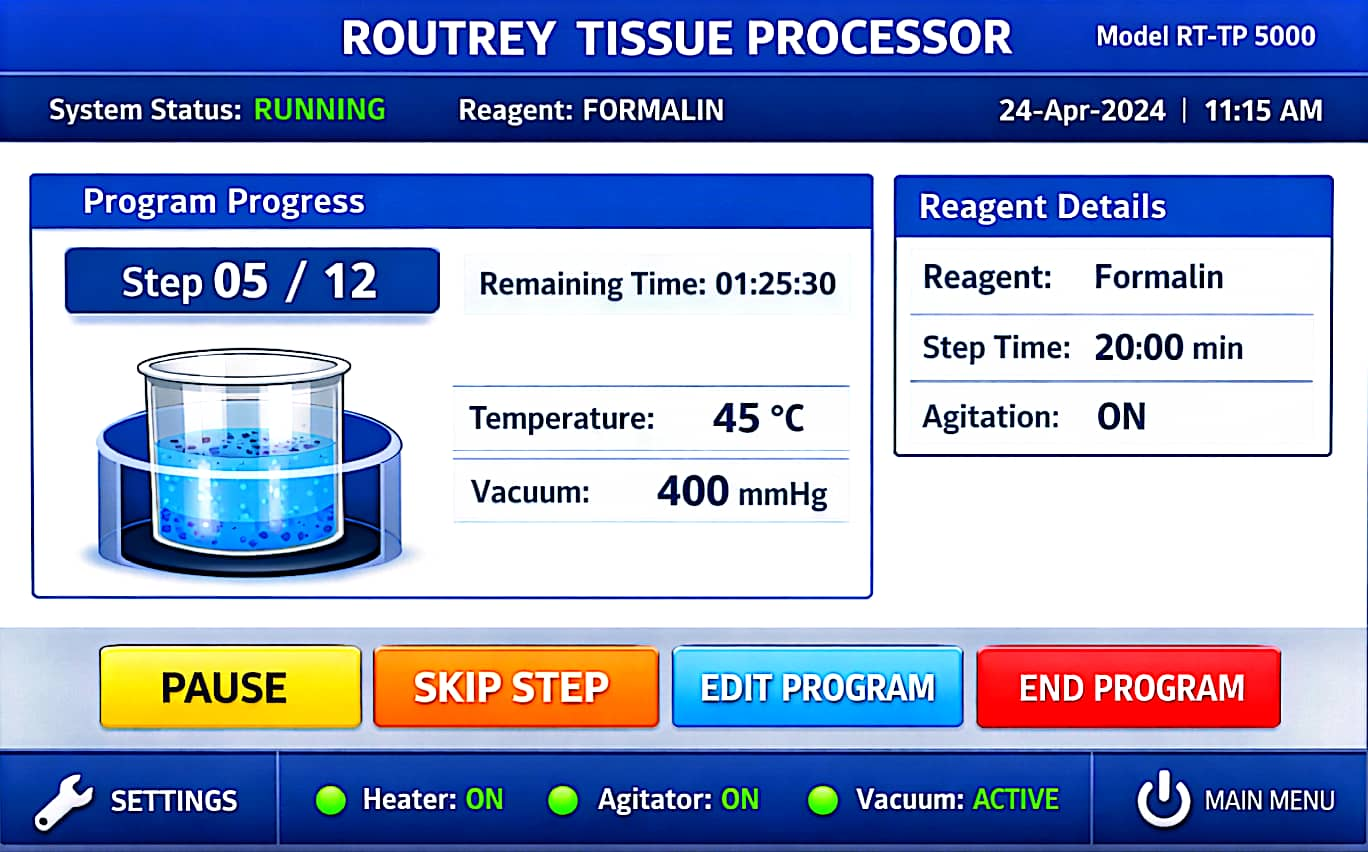Open Main Menu text label

pos(1269,801)
